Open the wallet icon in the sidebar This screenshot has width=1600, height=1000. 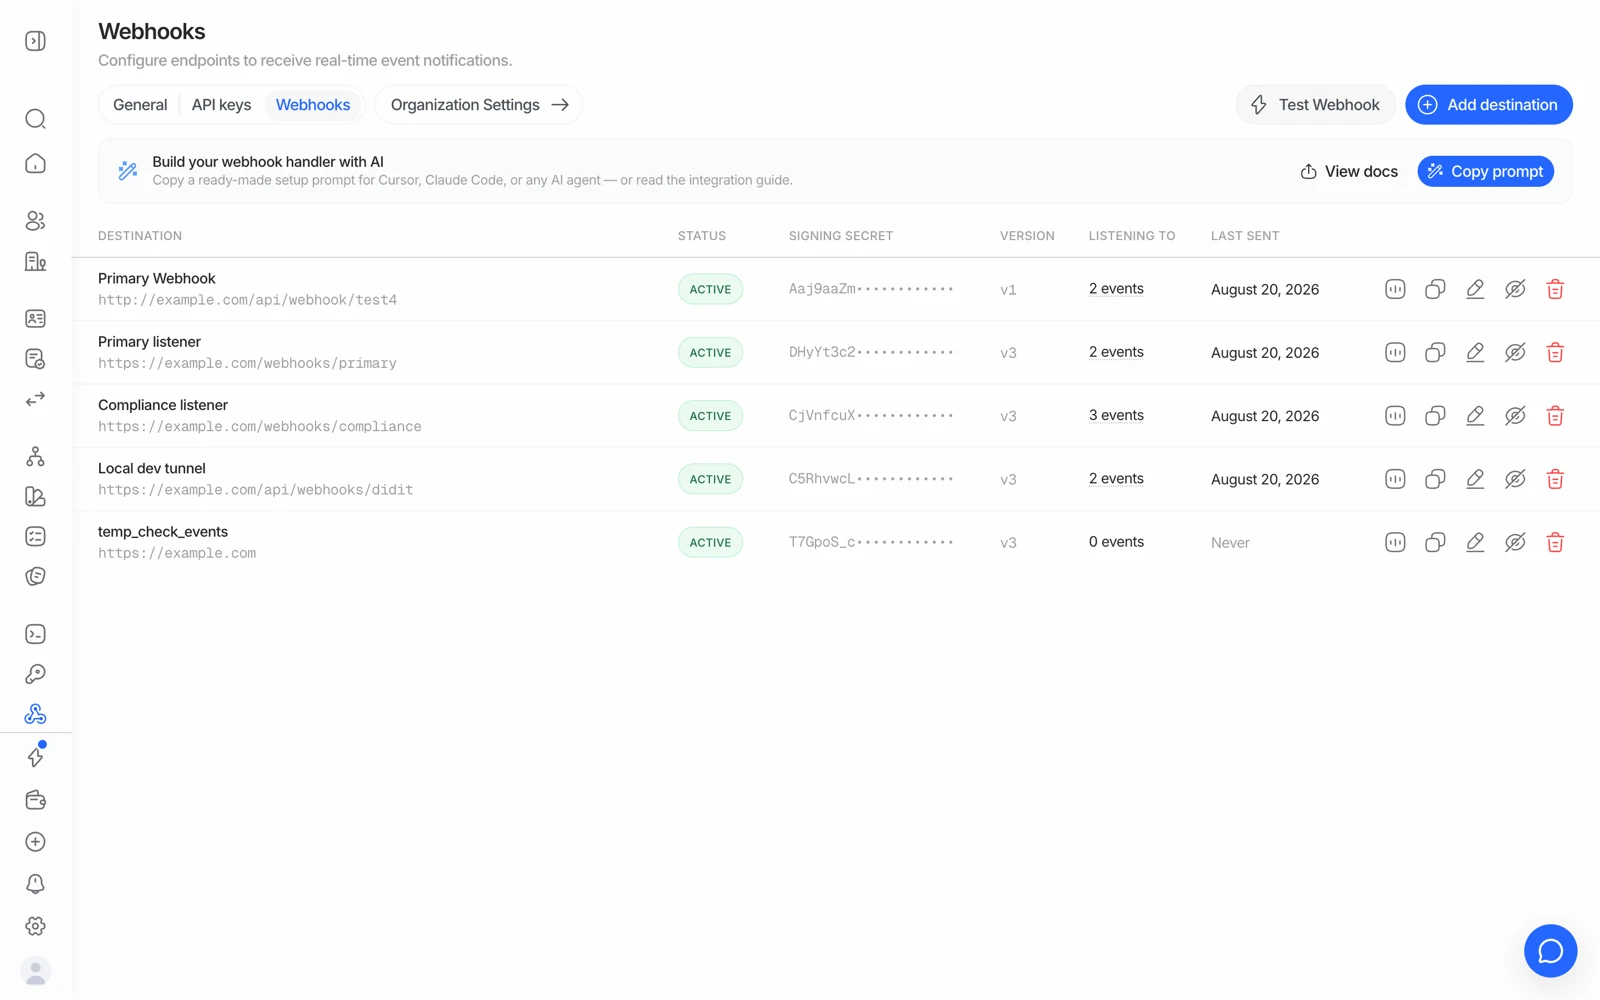click(x=35, y=799)
